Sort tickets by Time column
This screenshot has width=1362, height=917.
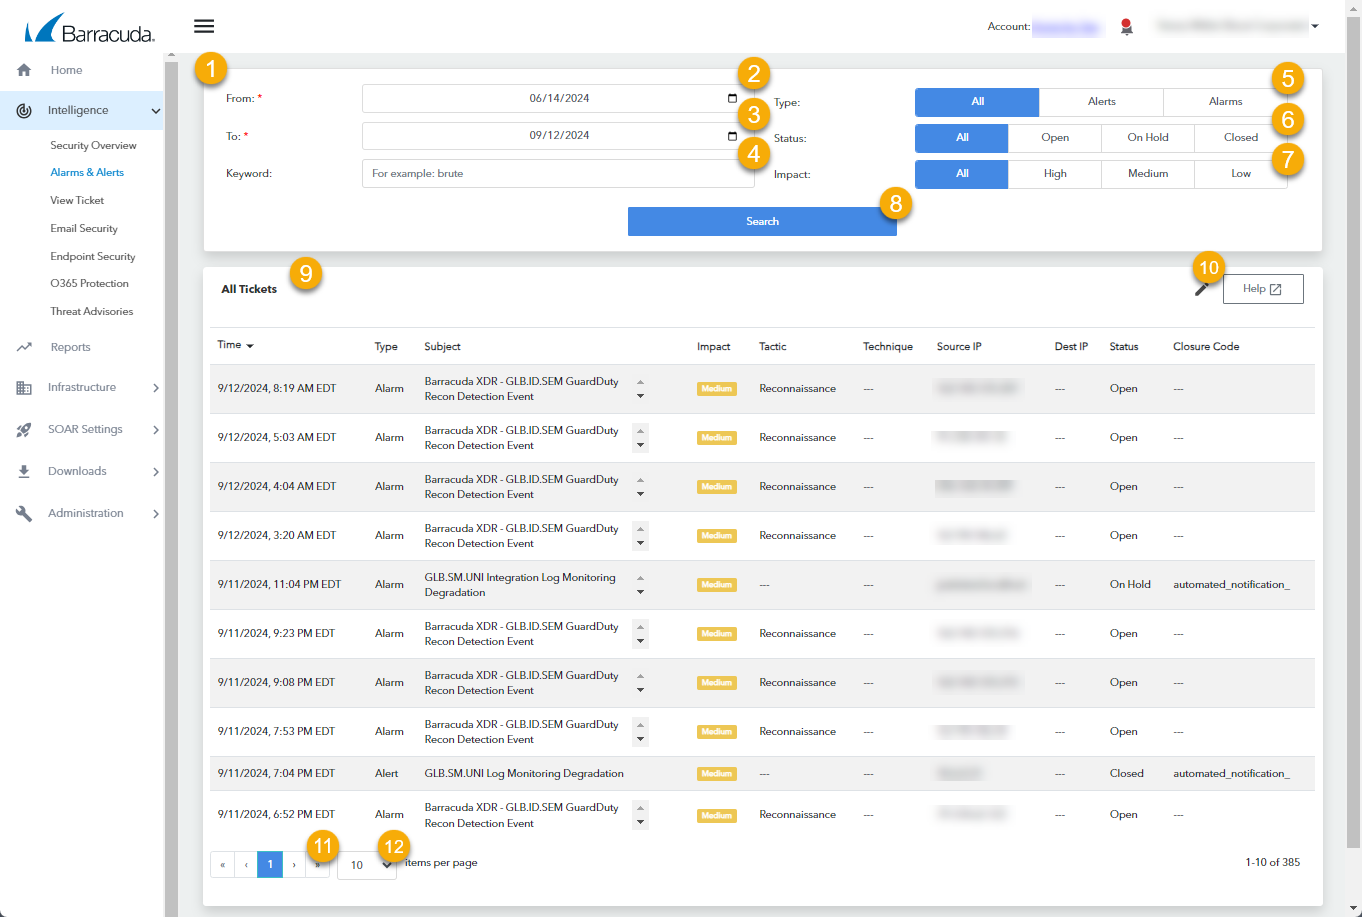(235, 345)
